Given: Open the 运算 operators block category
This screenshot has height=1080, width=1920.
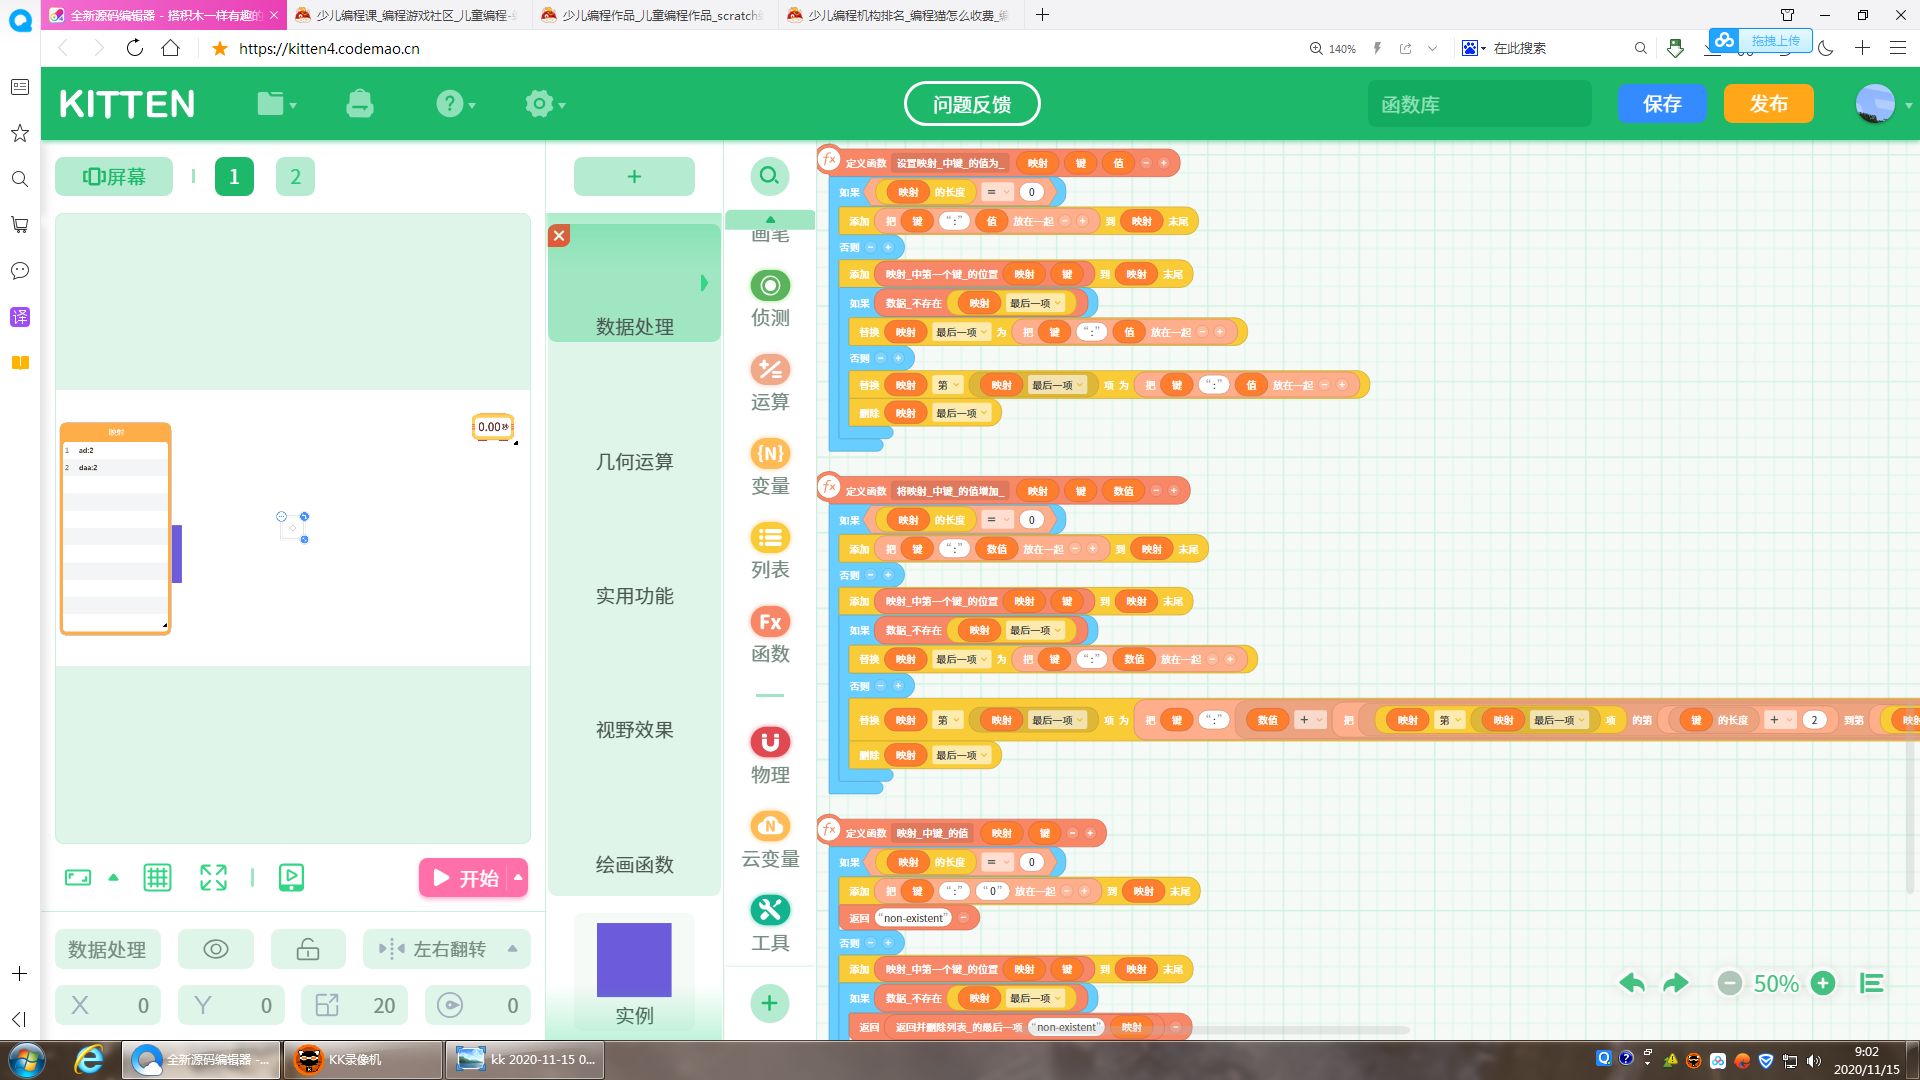Looking at the screenshot, I should (x=770, y=382).
